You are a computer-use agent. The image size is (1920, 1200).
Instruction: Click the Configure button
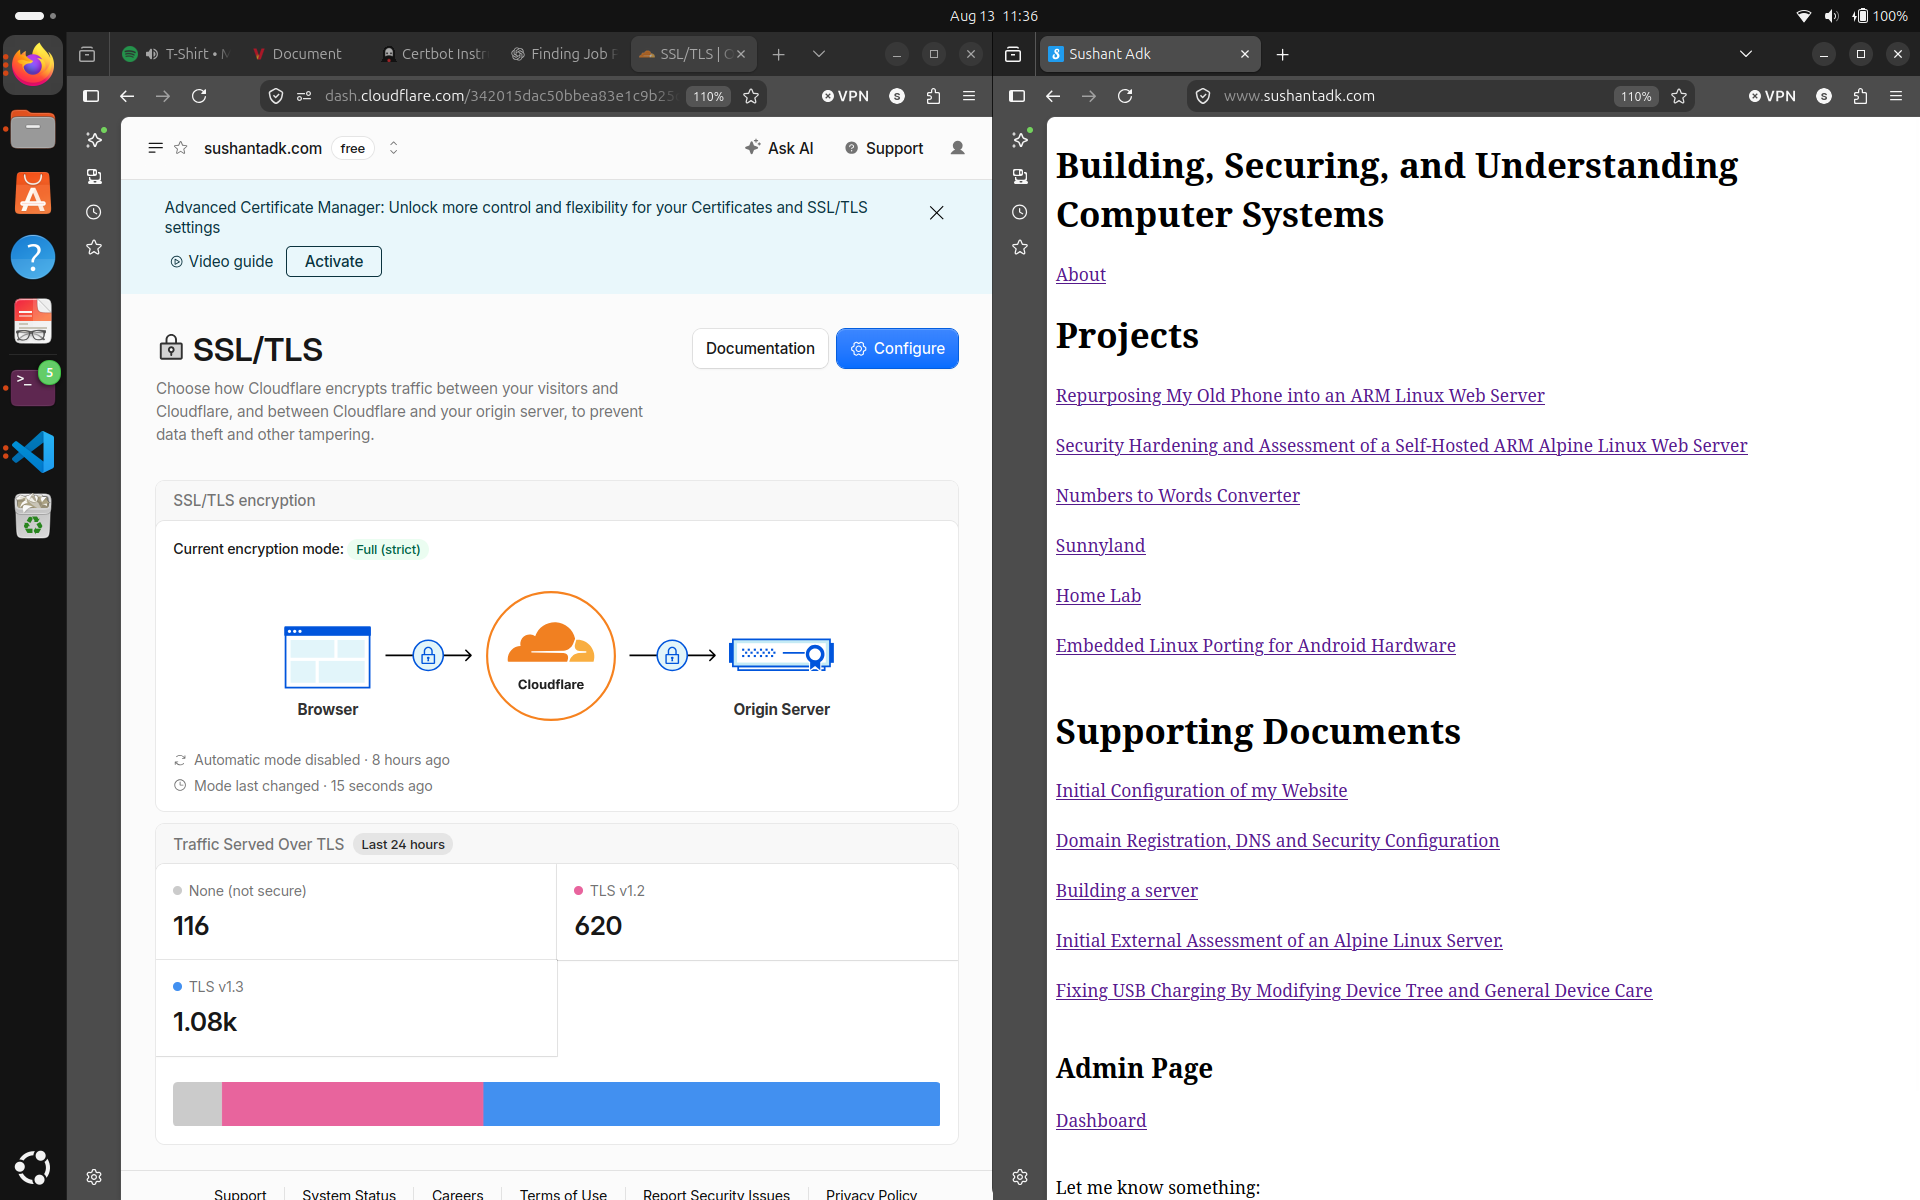897,348
